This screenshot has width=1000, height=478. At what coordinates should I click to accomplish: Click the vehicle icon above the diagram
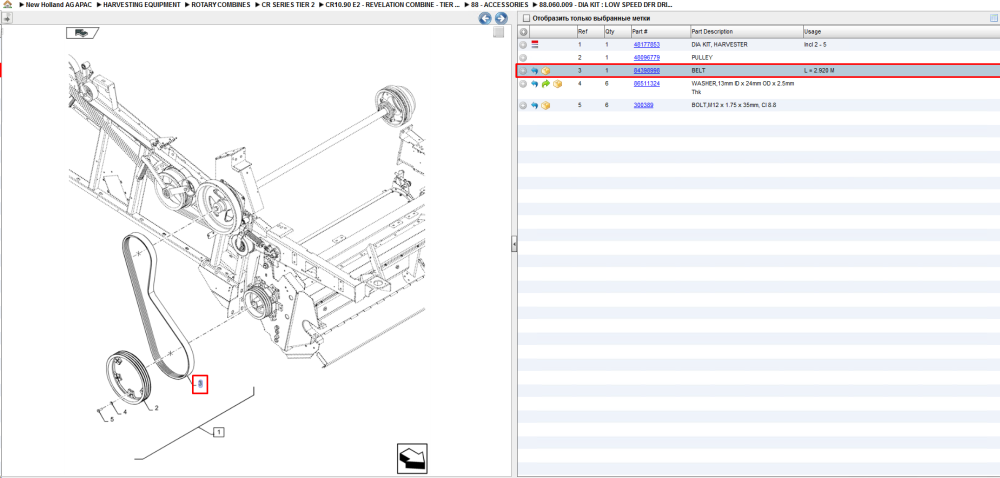point(82,33)
